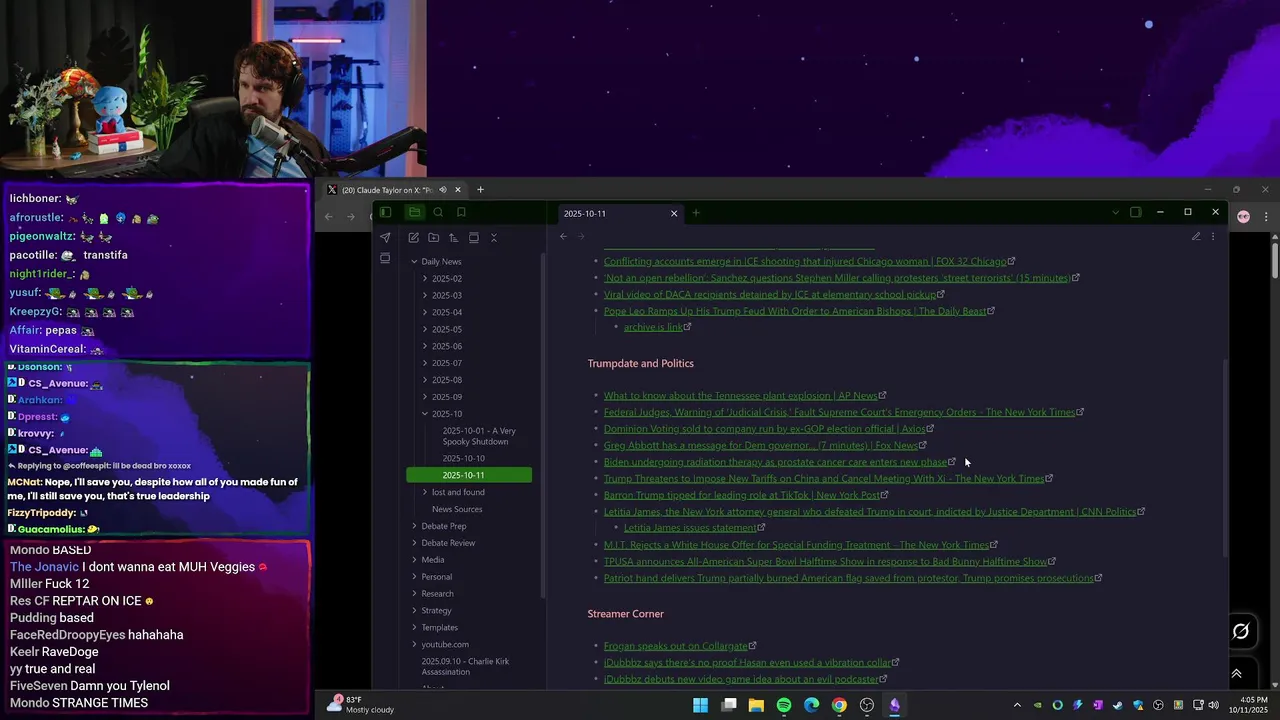Open the Windows Start menu

point(701,705)
